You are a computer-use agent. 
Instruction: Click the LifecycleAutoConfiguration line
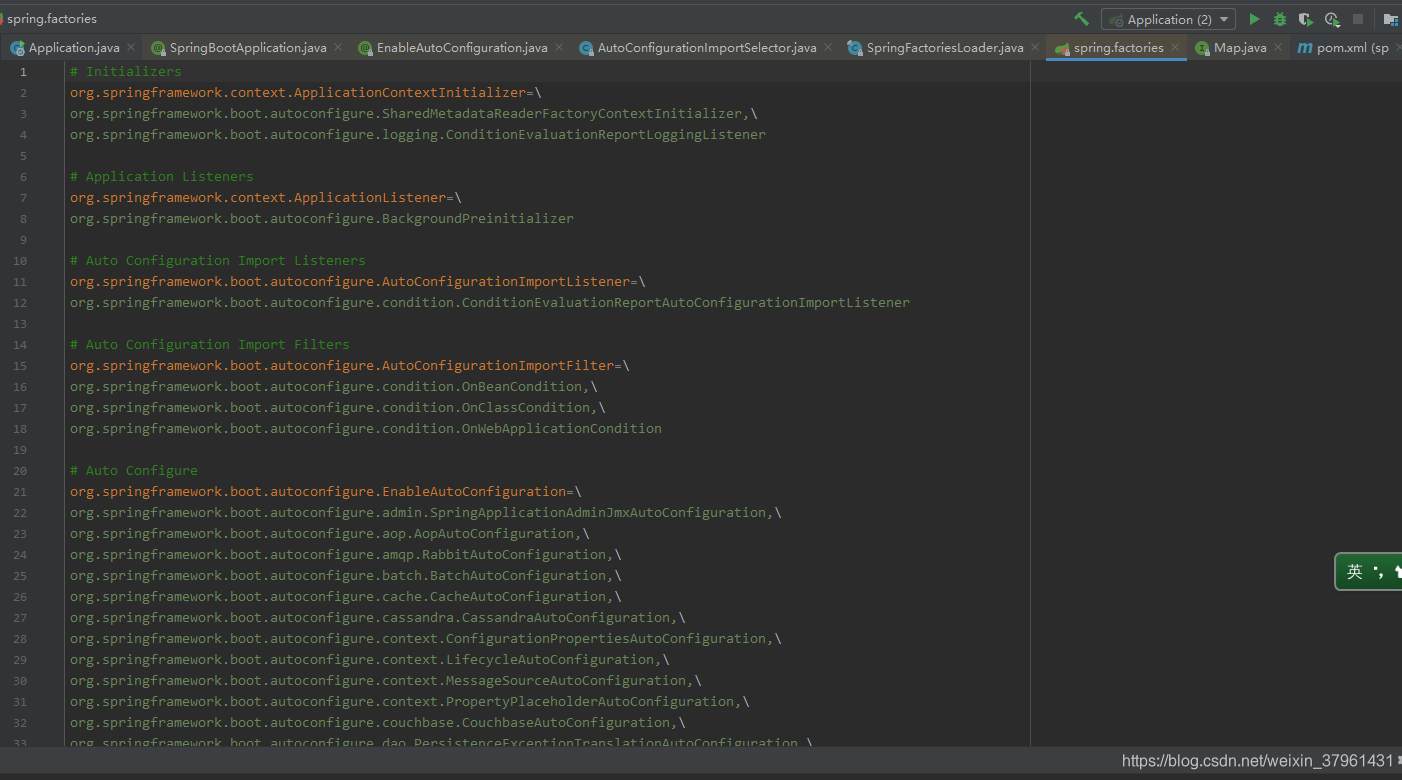[x=370, y=659]
